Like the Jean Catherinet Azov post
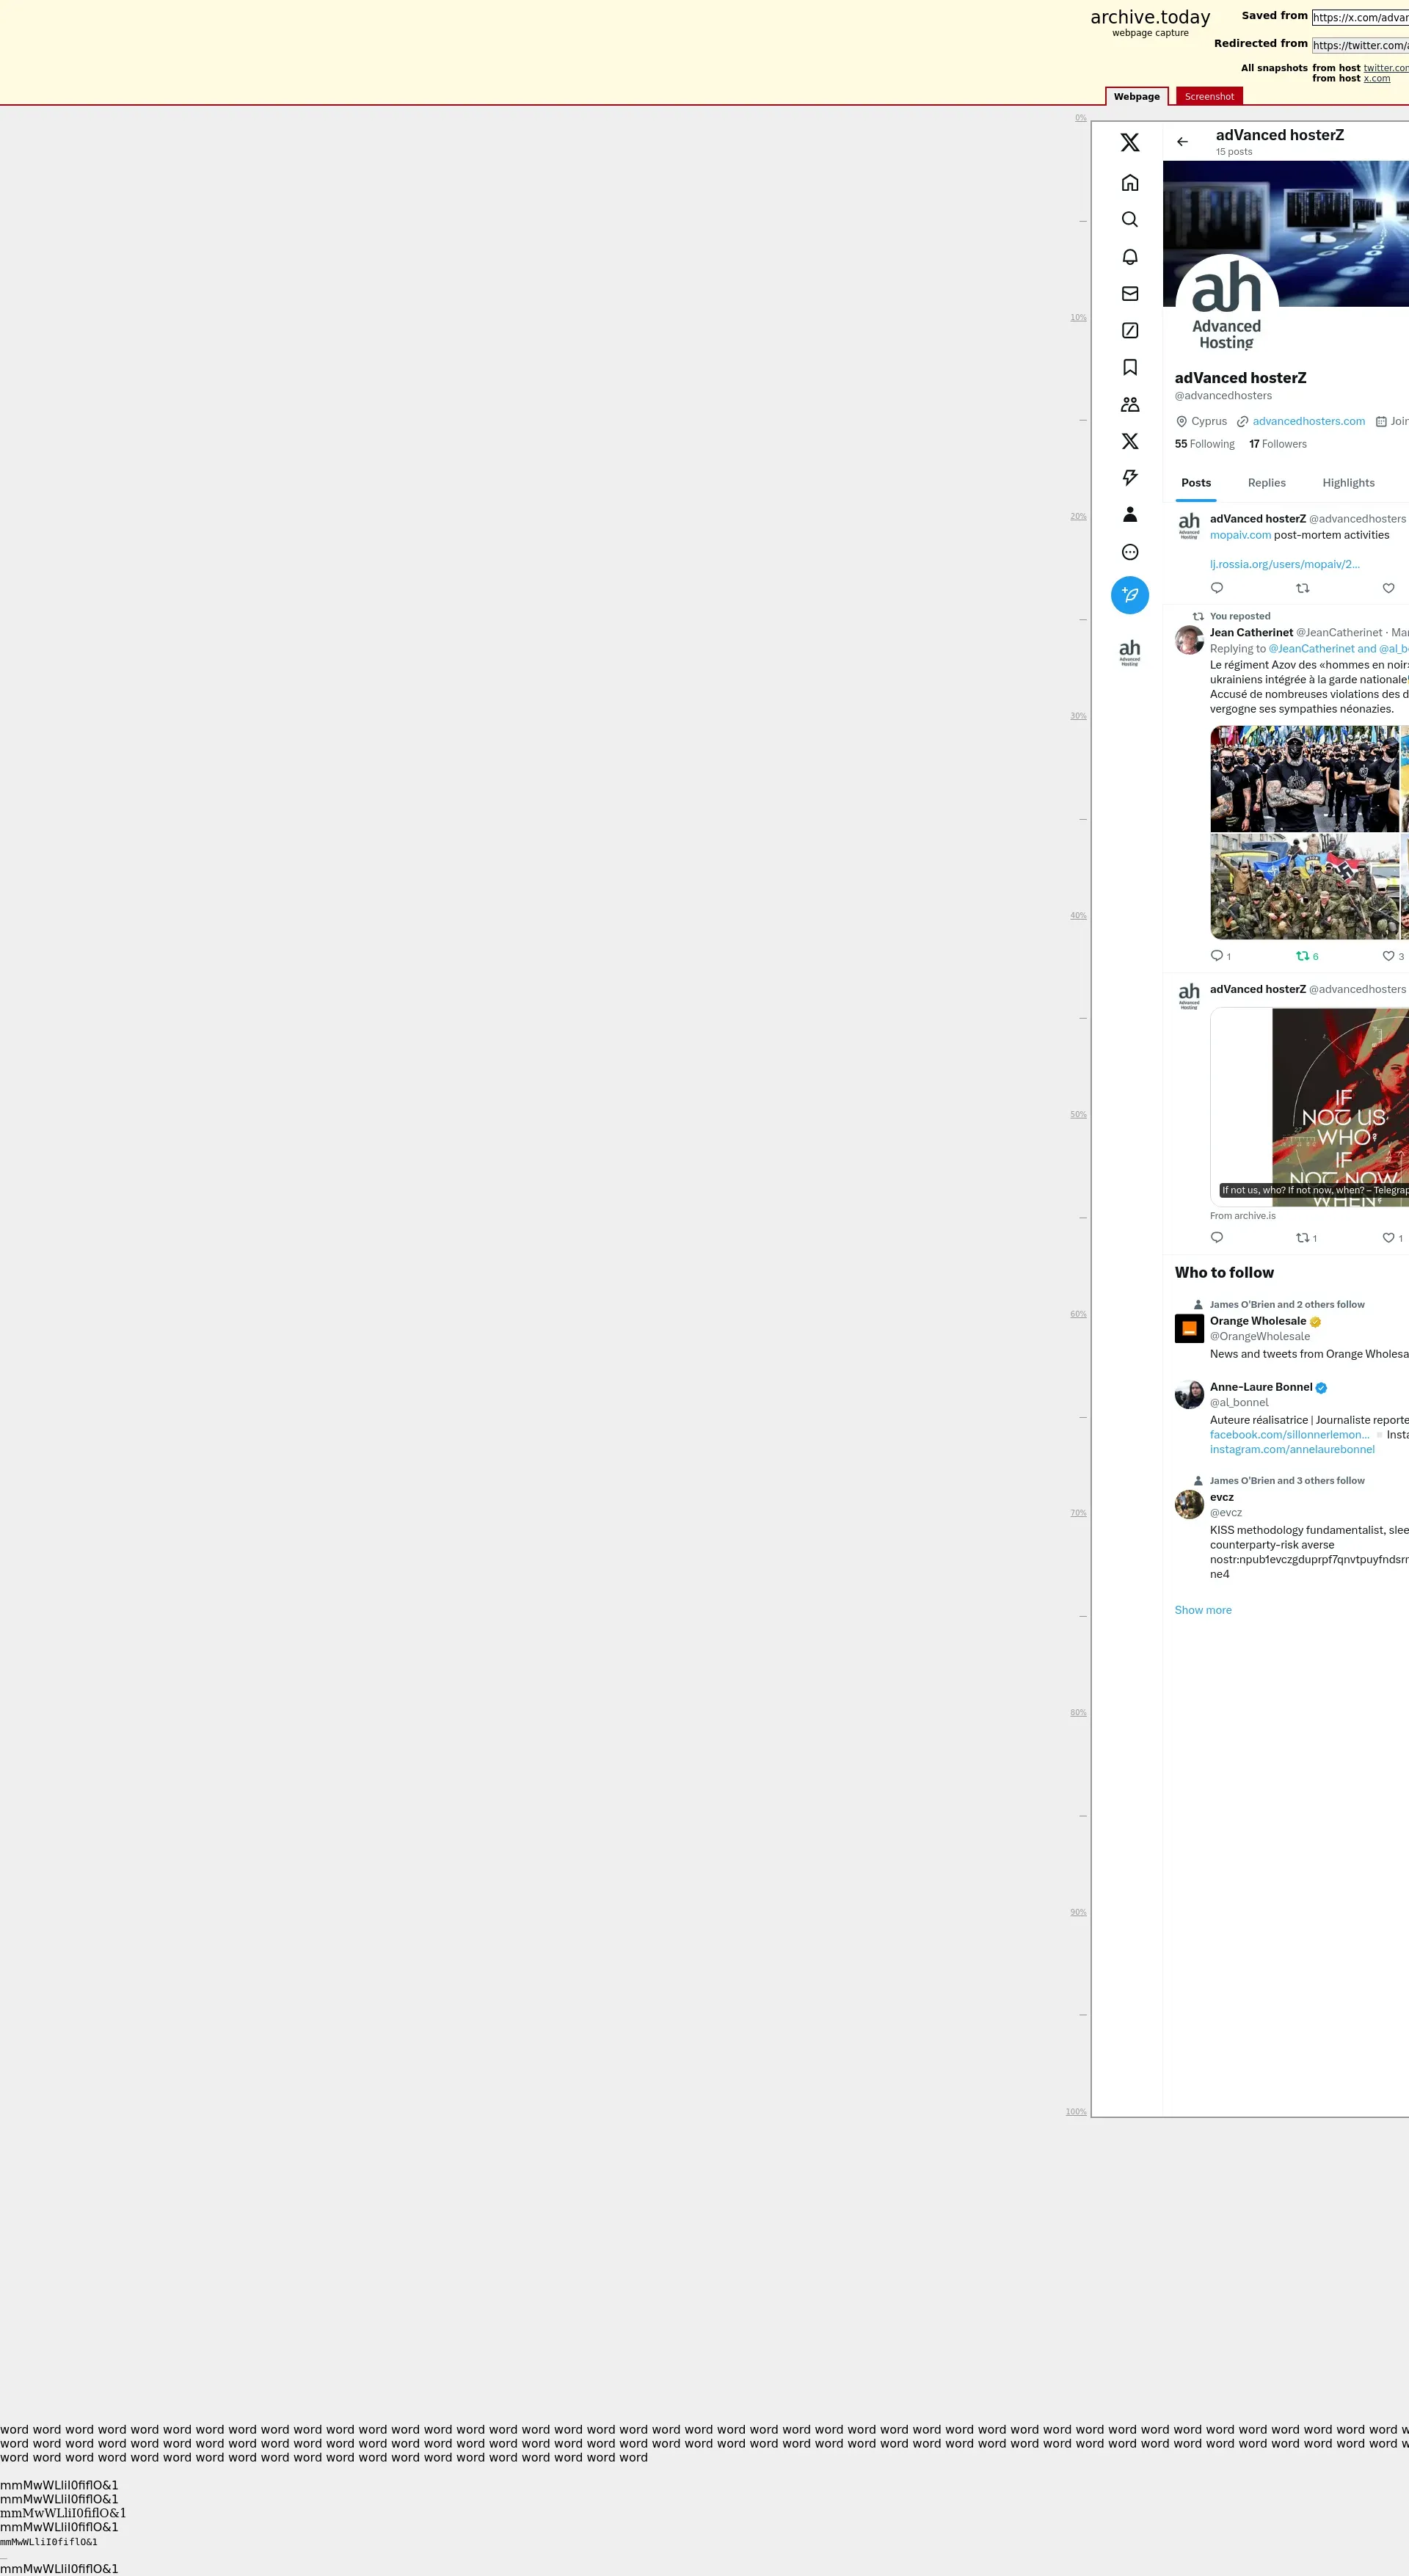The image size is (1409, 2576). point(1388,956)
